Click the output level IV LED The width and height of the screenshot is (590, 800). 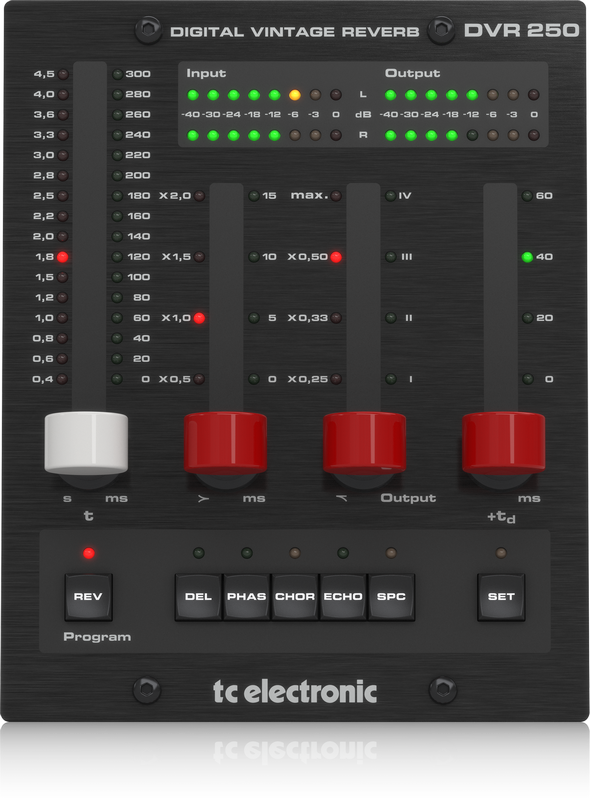point(390,196)
